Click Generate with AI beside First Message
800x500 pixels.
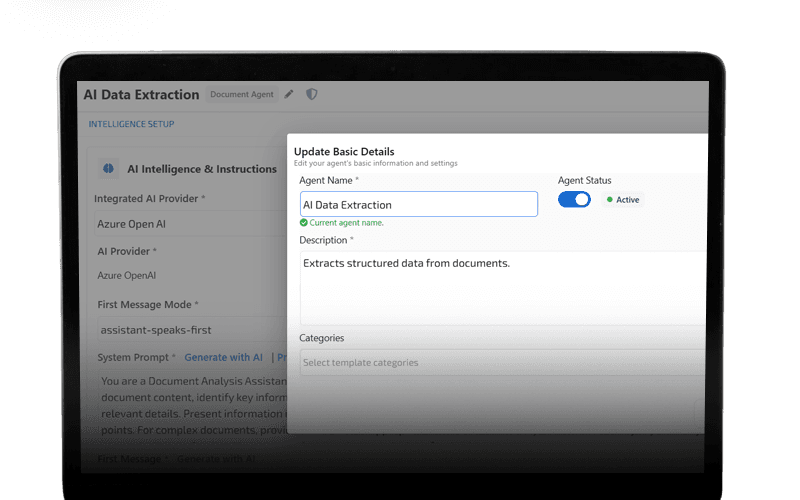click(x=216, y=460)
